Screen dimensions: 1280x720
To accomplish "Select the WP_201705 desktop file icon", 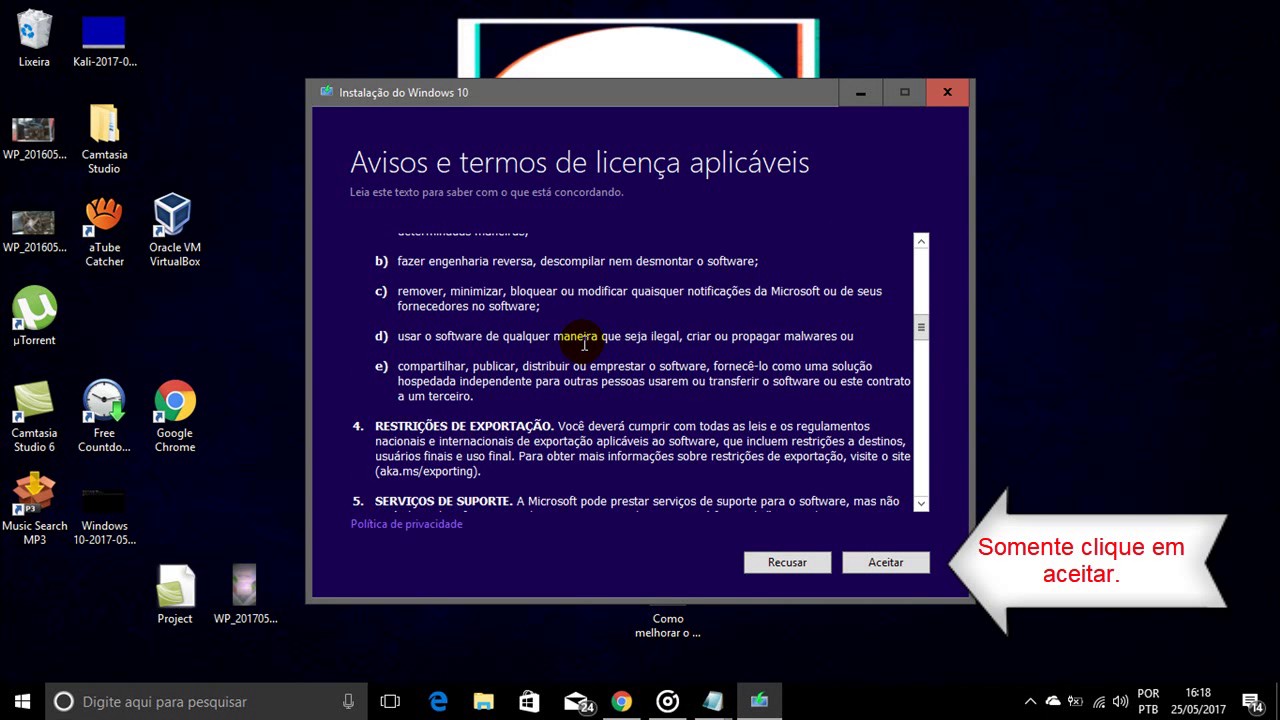I will [245, 595].
